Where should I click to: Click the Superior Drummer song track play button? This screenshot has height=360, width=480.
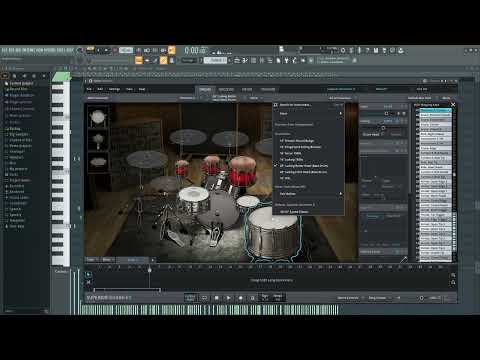click(228, 298)
